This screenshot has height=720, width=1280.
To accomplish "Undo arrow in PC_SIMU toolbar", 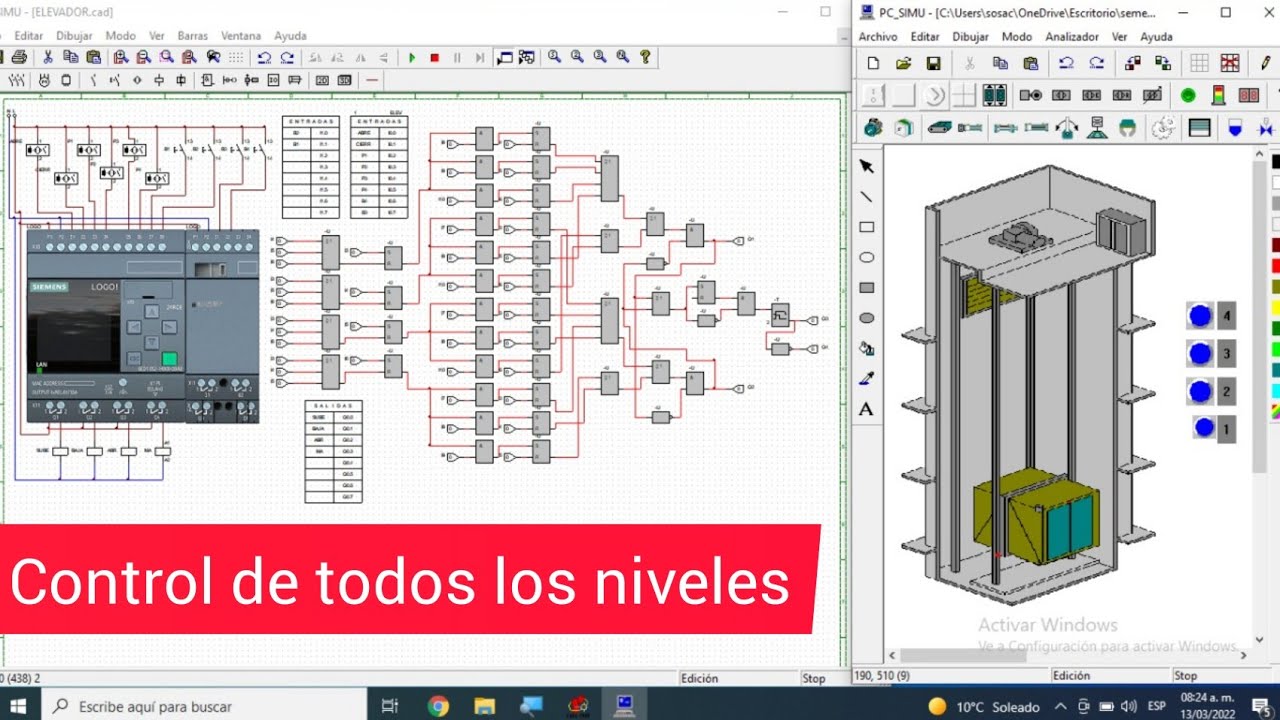I will (1066, 63).
